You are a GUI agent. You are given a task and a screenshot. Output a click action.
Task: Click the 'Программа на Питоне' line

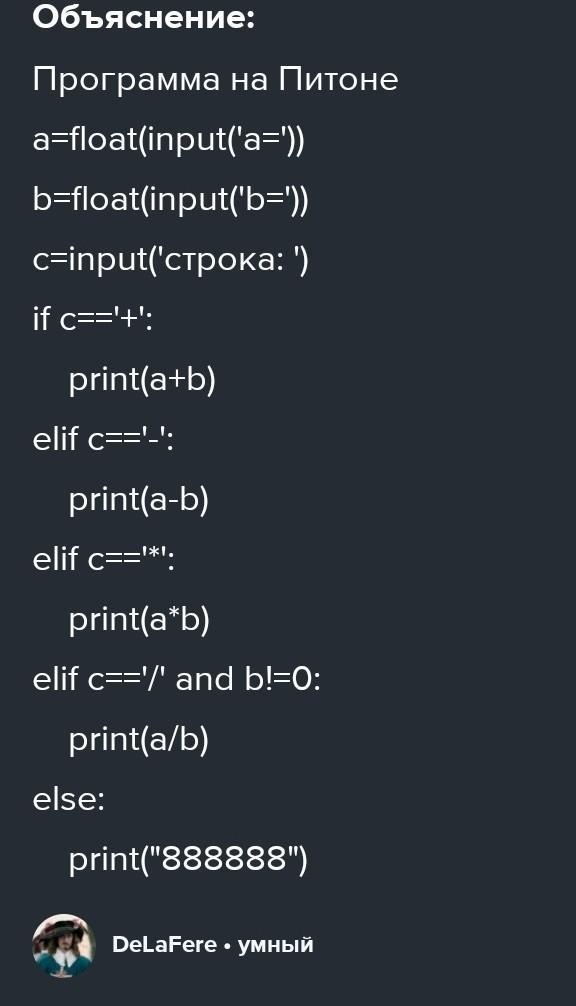pos(216,80)
